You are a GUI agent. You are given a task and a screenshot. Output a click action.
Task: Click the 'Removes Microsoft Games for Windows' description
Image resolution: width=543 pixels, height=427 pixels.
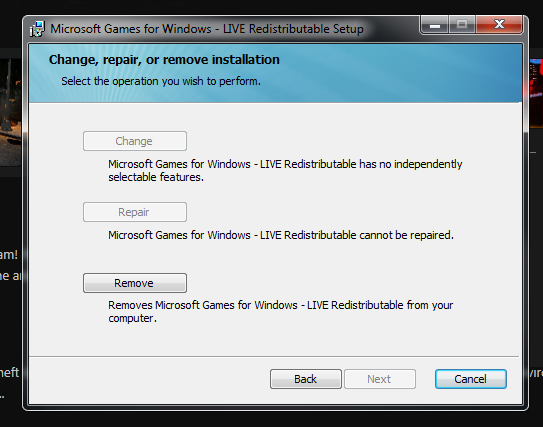click(x=281, y=312)
